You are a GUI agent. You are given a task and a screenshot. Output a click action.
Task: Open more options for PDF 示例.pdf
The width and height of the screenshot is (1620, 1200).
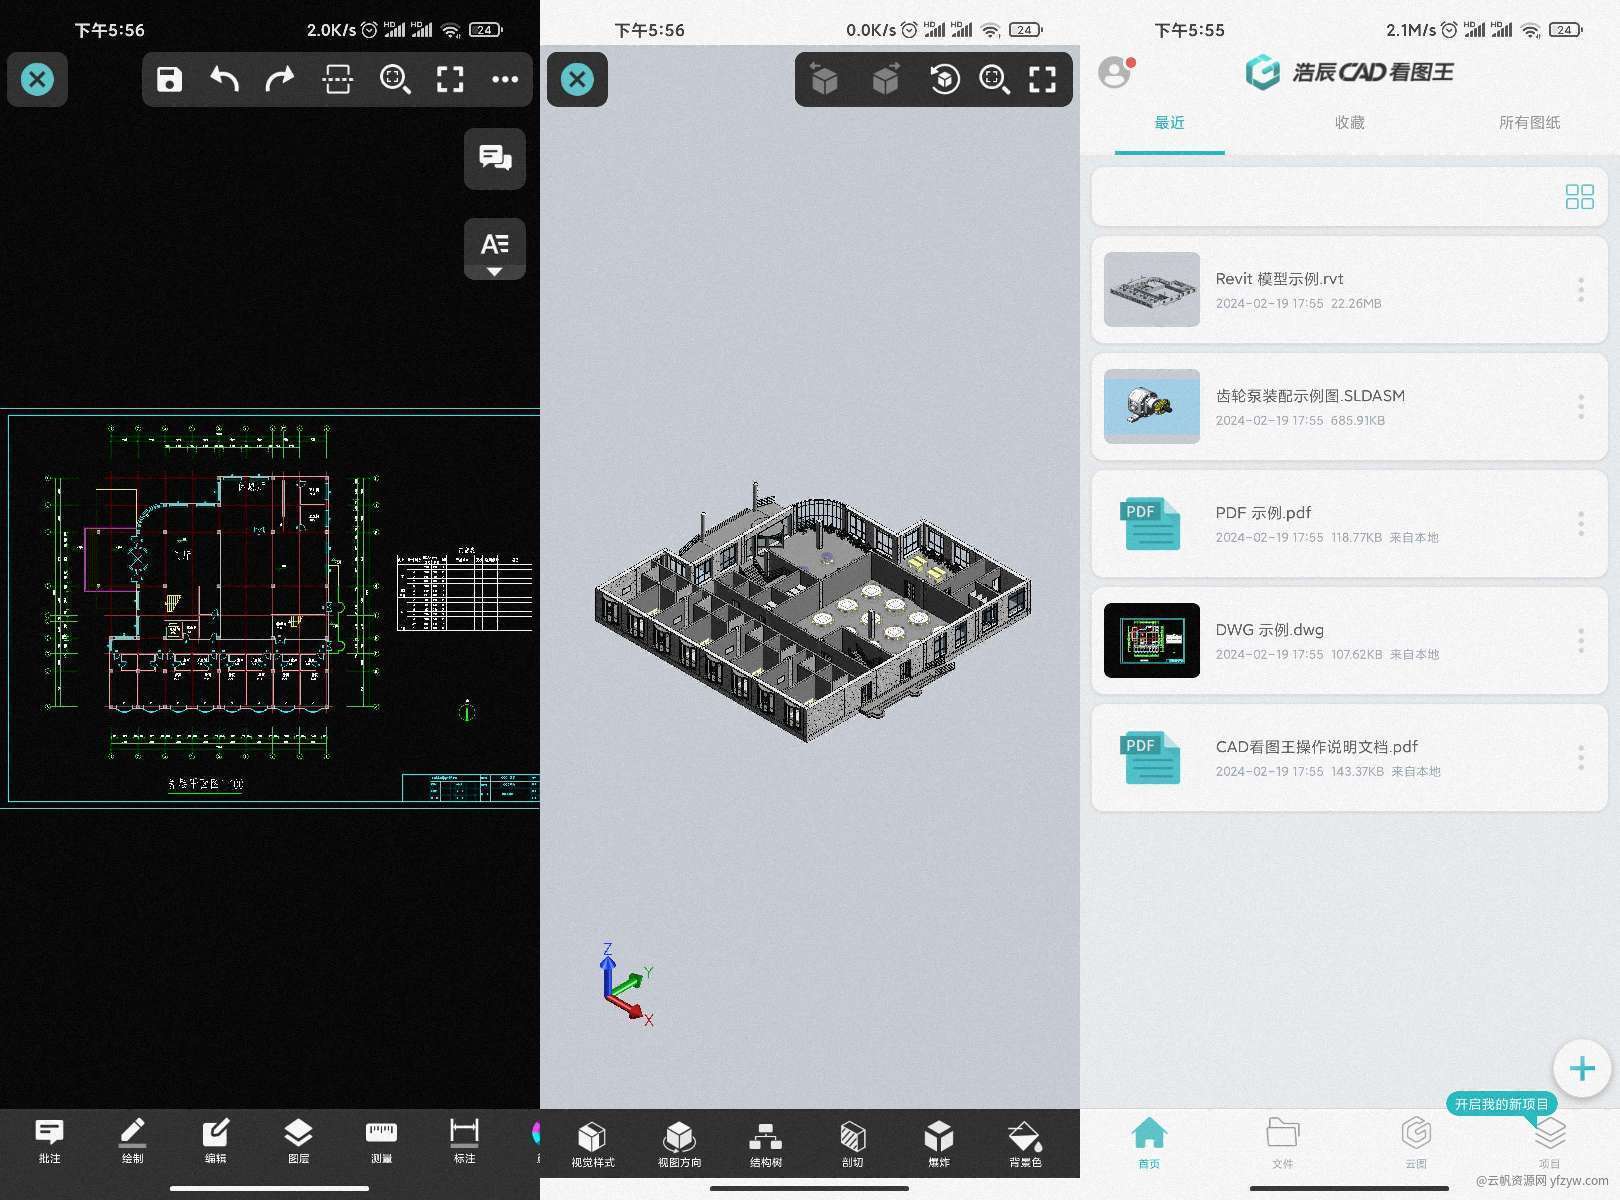coord(1581,524)
